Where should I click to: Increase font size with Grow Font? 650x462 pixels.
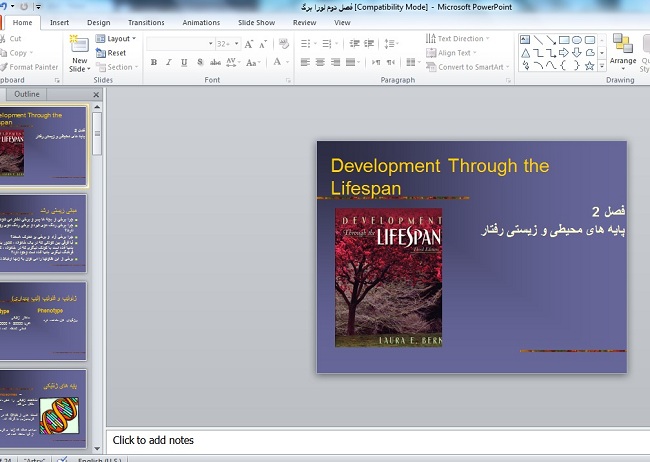coord(249,44)
